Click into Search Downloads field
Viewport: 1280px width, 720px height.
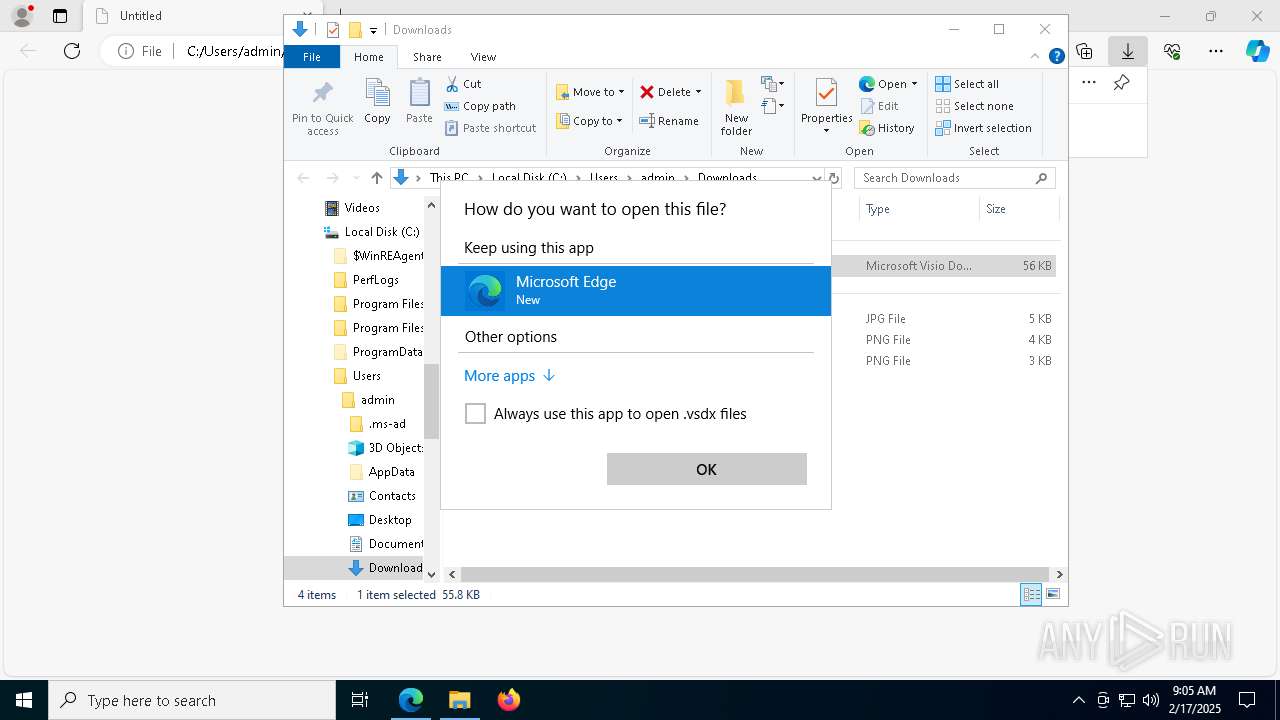pos(954,178)
